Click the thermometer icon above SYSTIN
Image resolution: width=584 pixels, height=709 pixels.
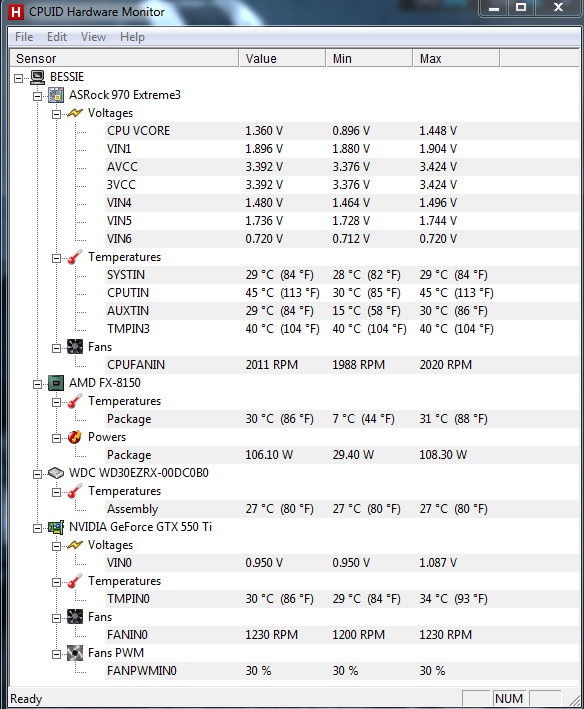point(75,257)
